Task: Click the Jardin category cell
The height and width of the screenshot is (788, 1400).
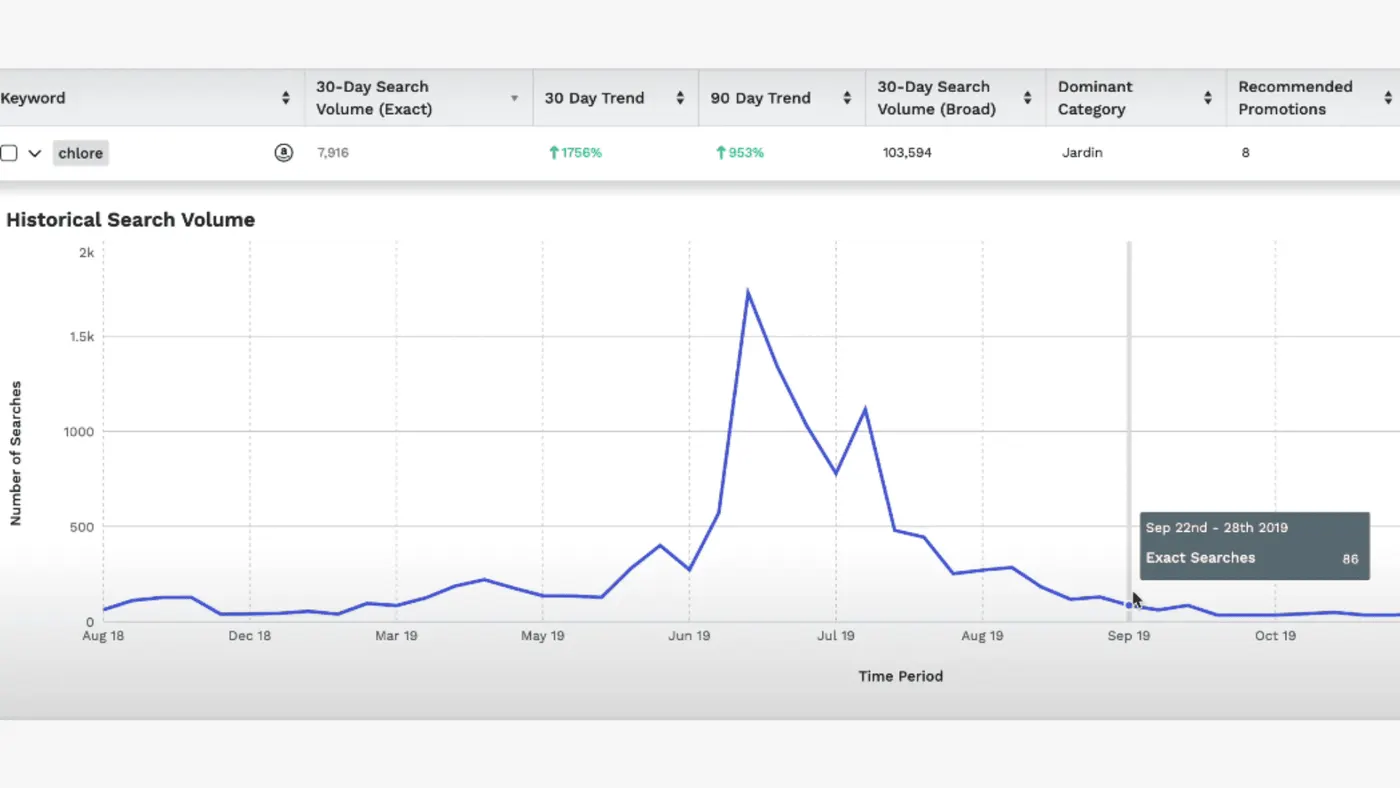Action: click(1082, 153)
